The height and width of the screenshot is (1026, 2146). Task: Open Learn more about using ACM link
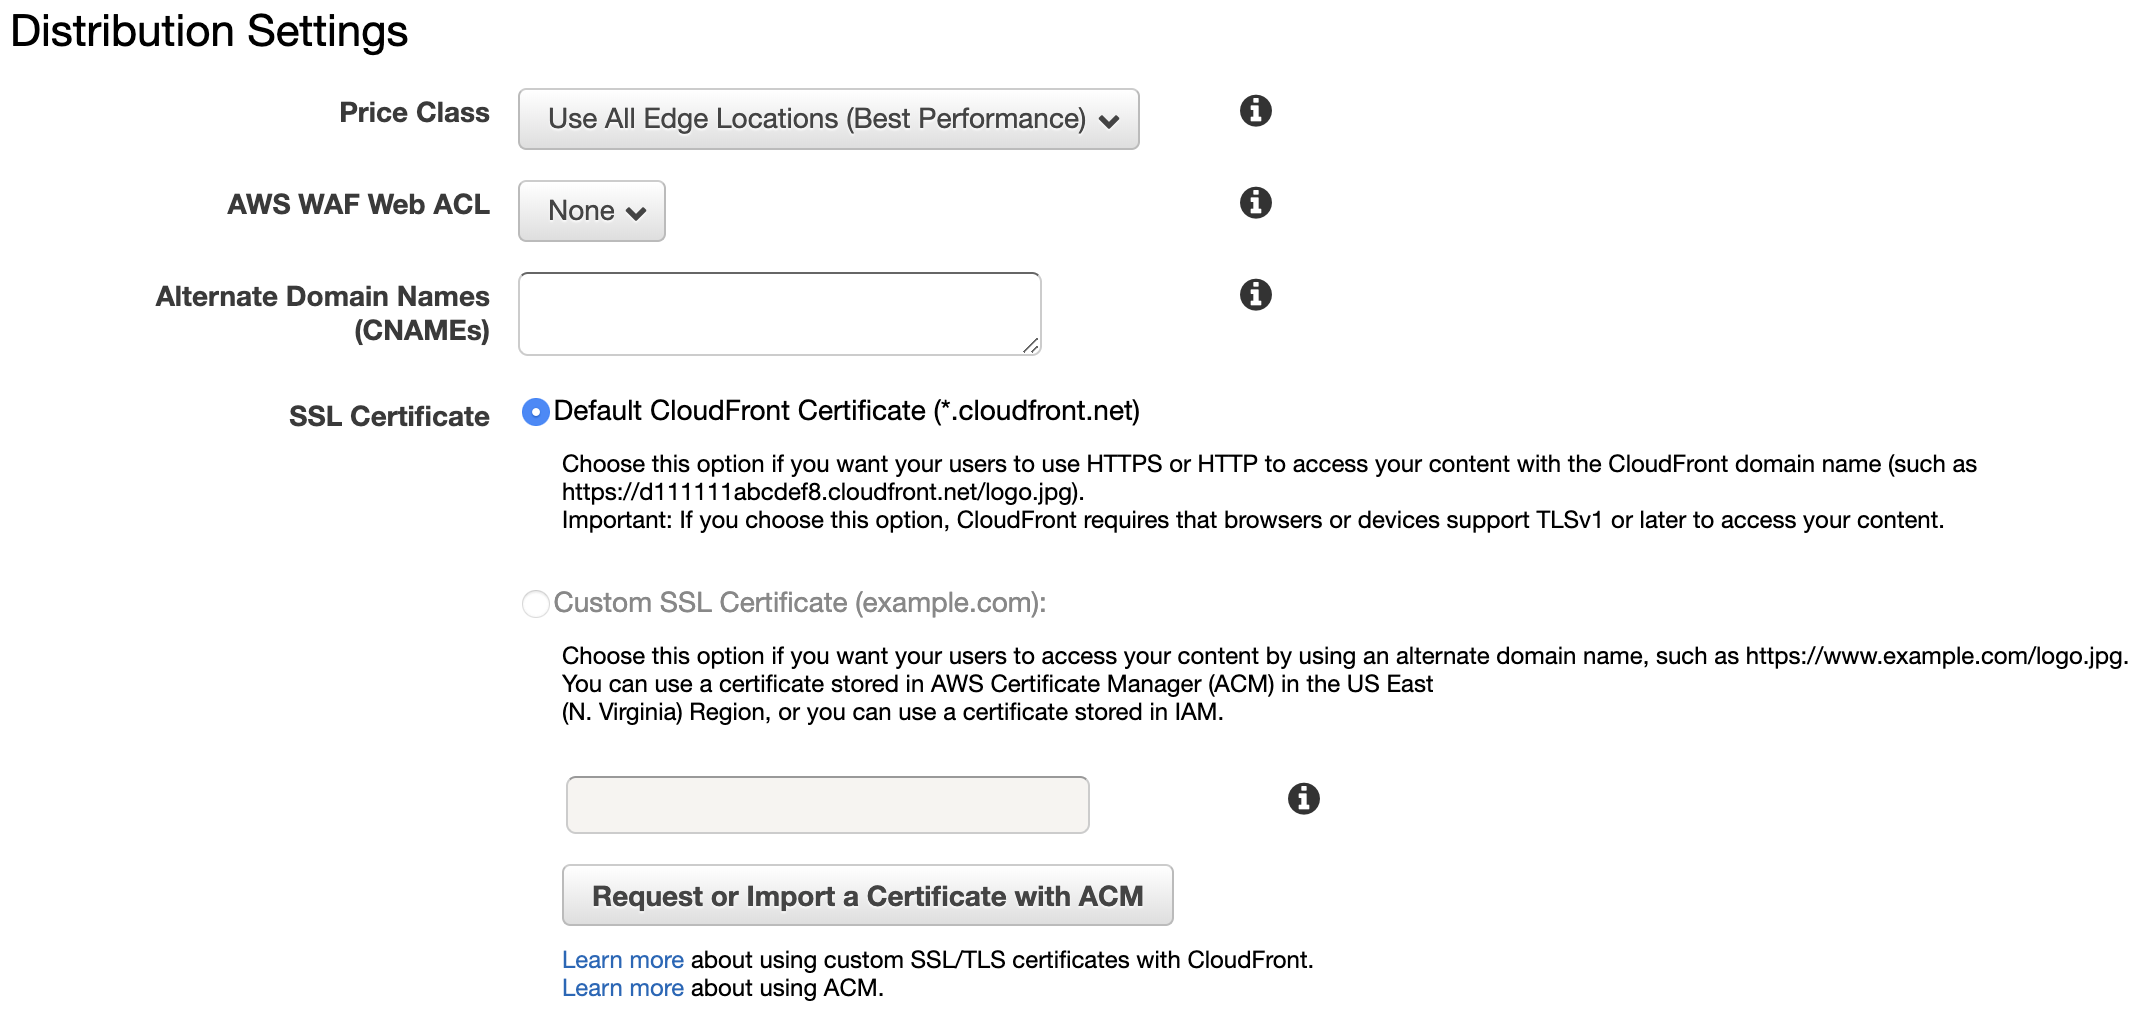622,988
